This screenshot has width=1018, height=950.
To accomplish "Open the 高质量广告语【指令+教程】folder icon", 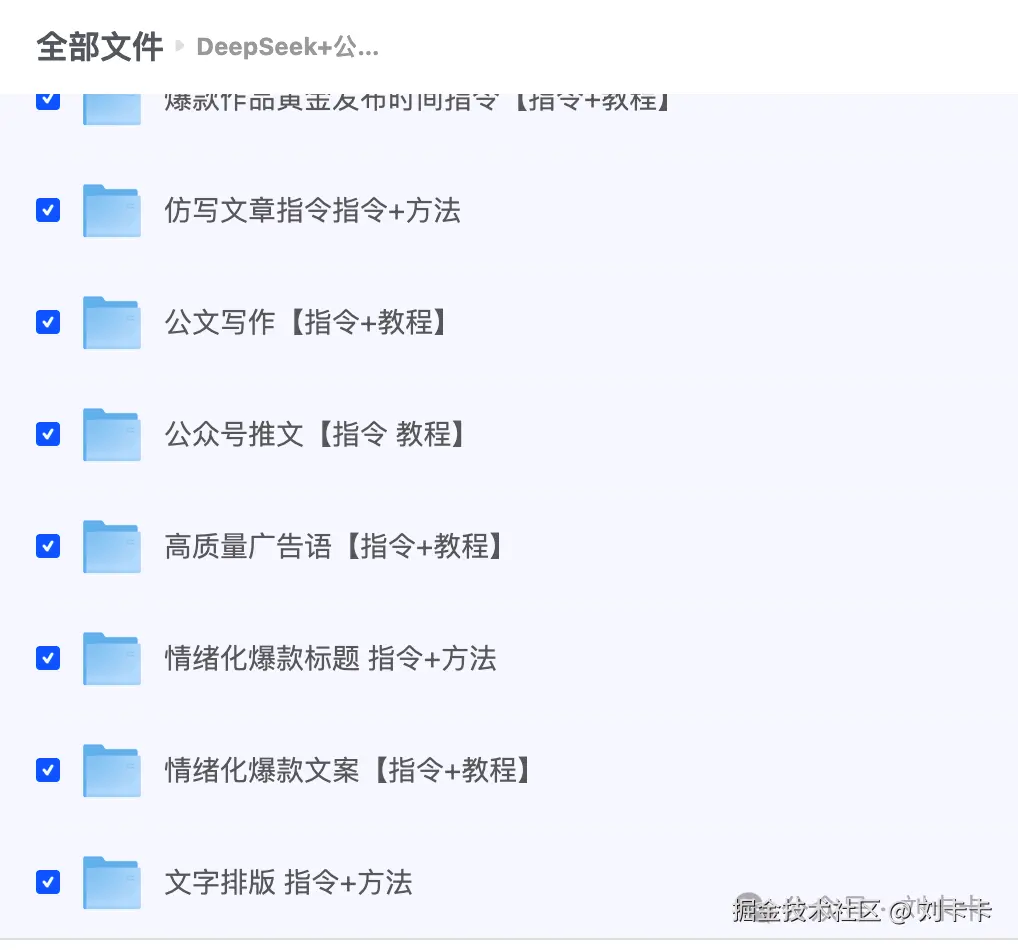I will pos(111,546).
